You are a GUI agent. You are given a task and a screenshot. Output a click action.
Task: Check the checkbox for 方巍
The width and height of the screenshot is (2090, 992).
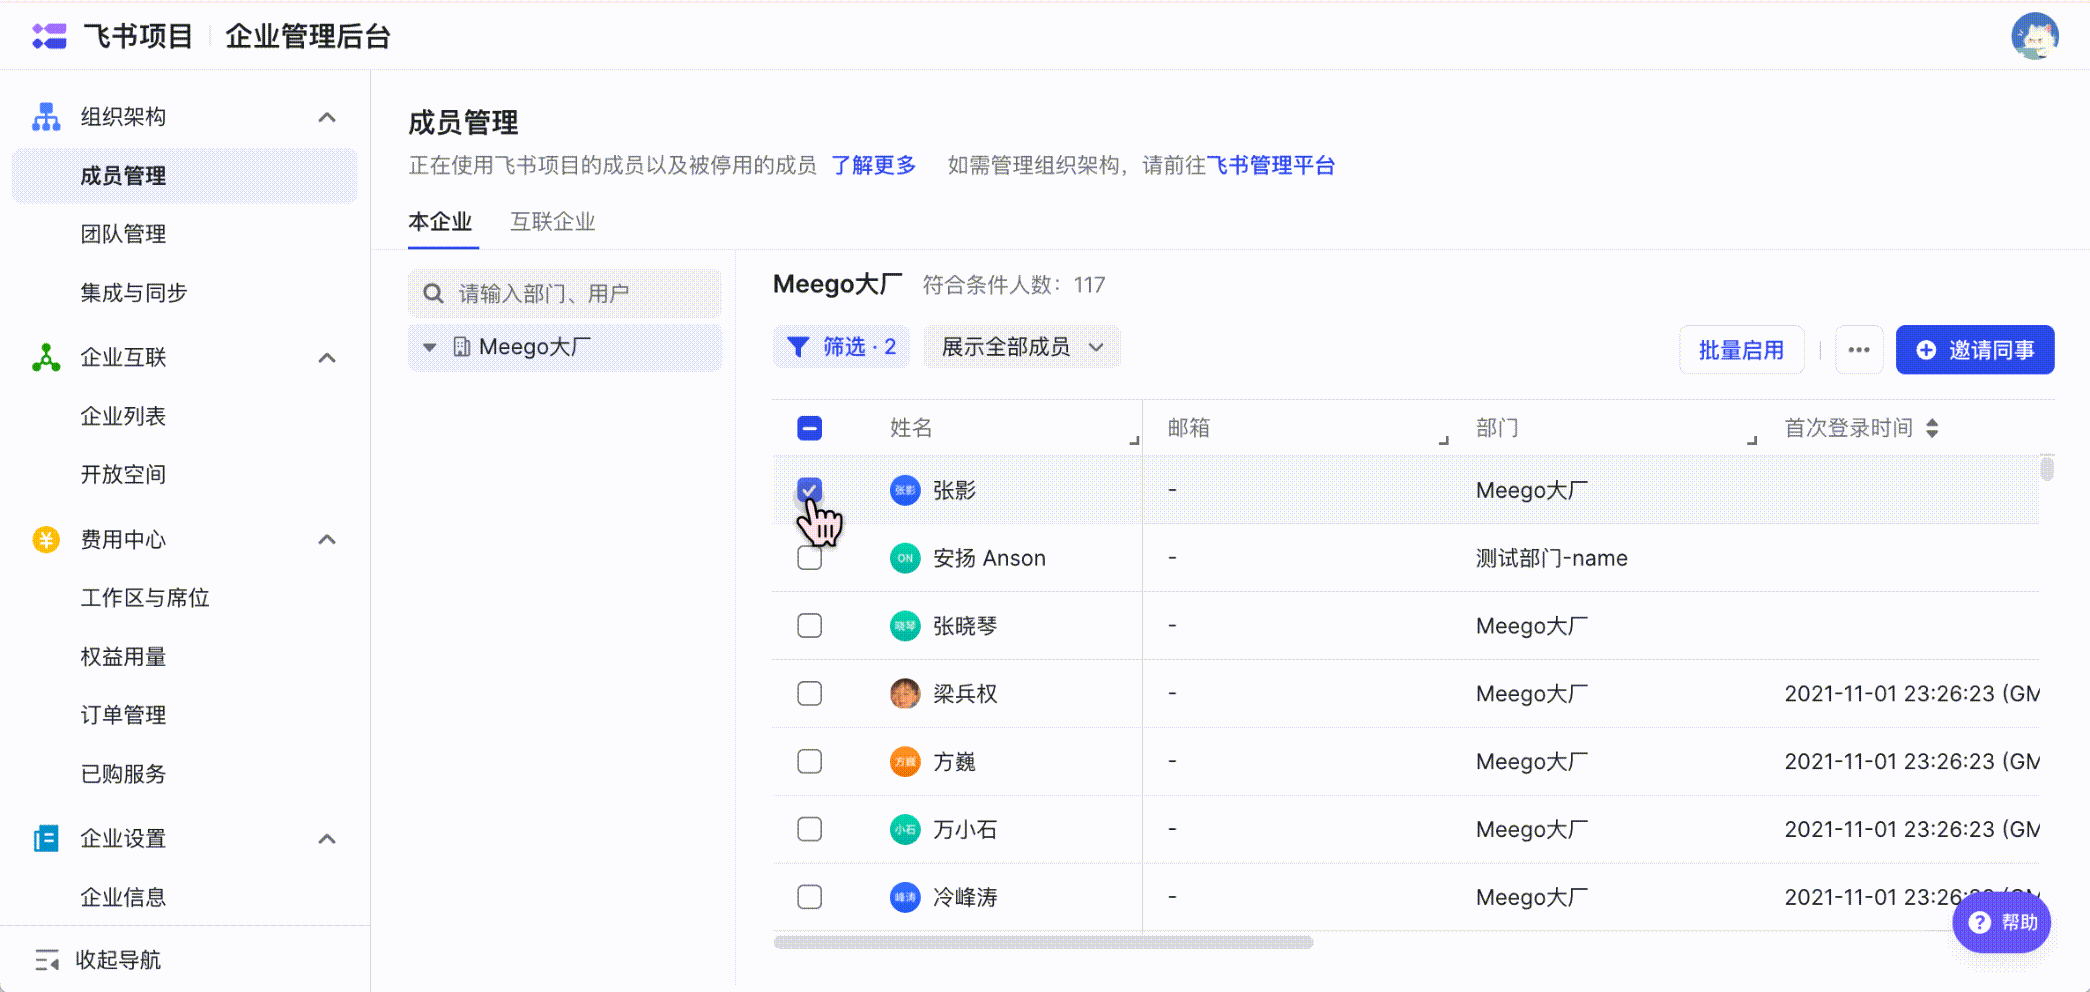[810, 762]
